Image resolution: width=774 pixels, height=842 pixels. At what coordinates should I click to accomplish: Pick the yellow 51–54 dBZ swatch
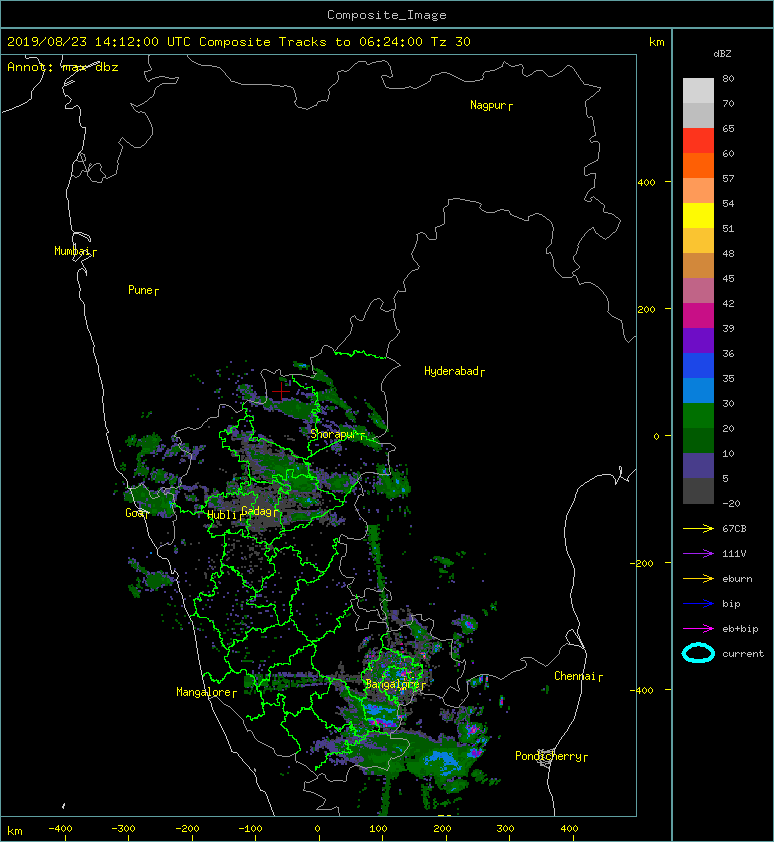point(698,216)
